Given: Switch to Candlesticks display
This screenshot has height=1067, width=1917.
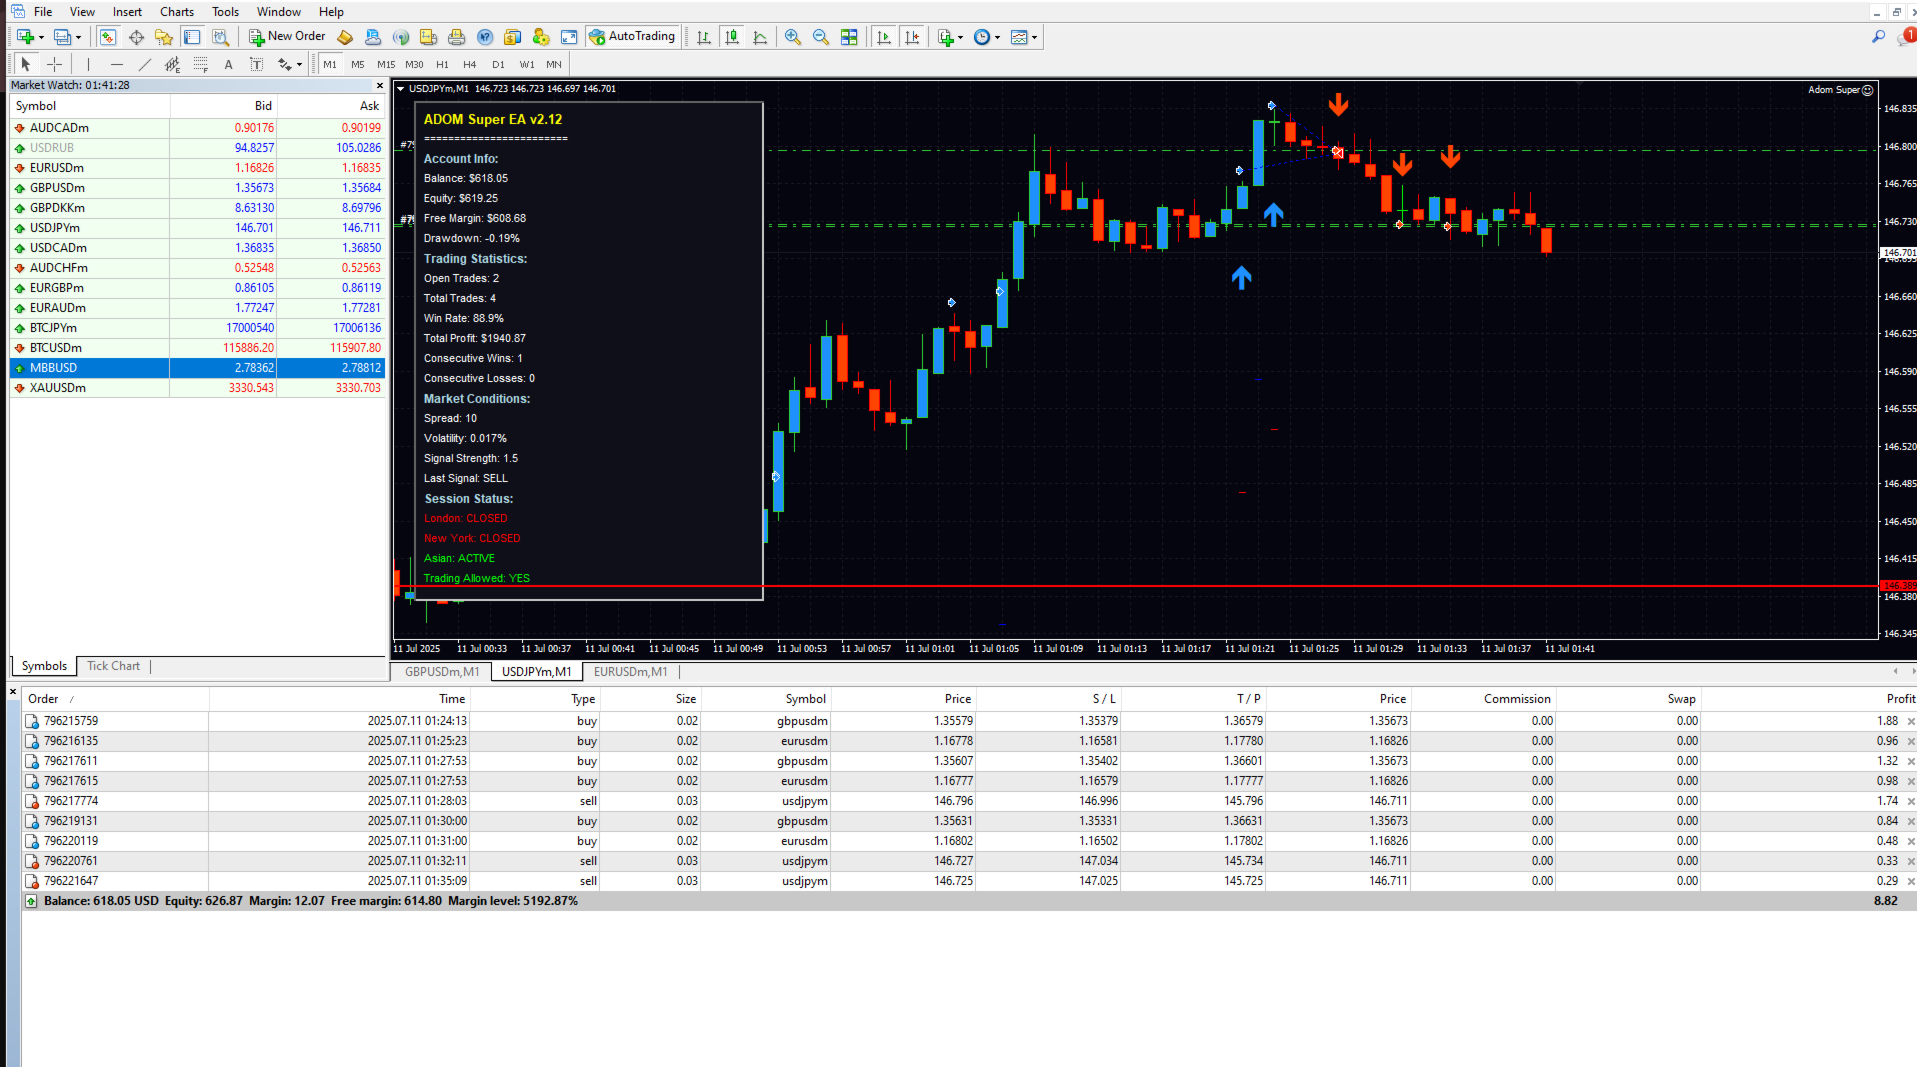Looking at the screenshot, I should coord(732,37).
